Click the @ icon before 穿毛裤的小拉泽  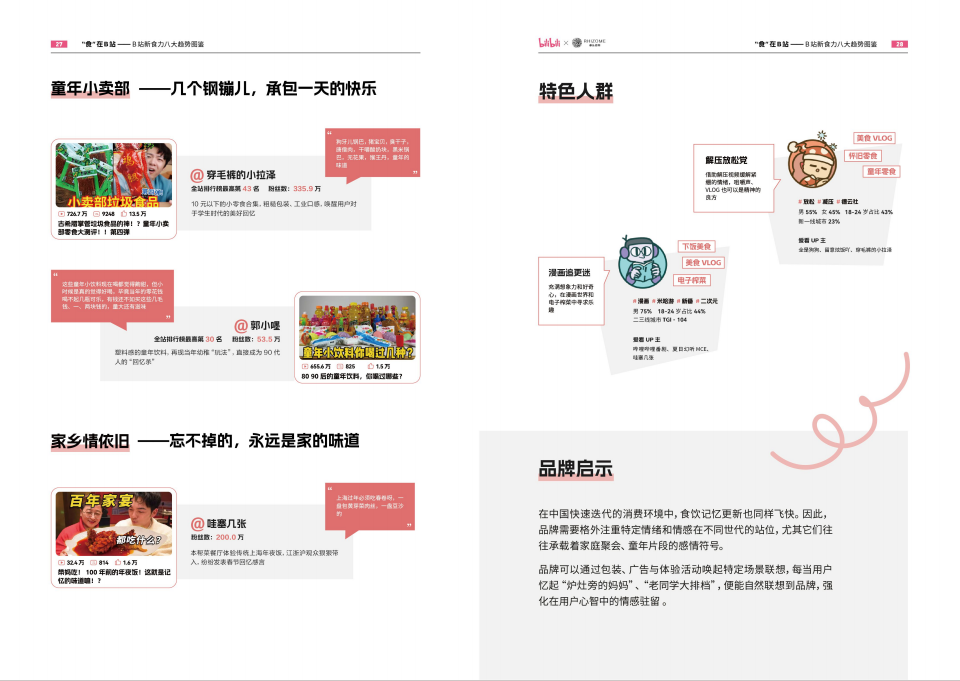pyautogui.click(x=197, y=175)
